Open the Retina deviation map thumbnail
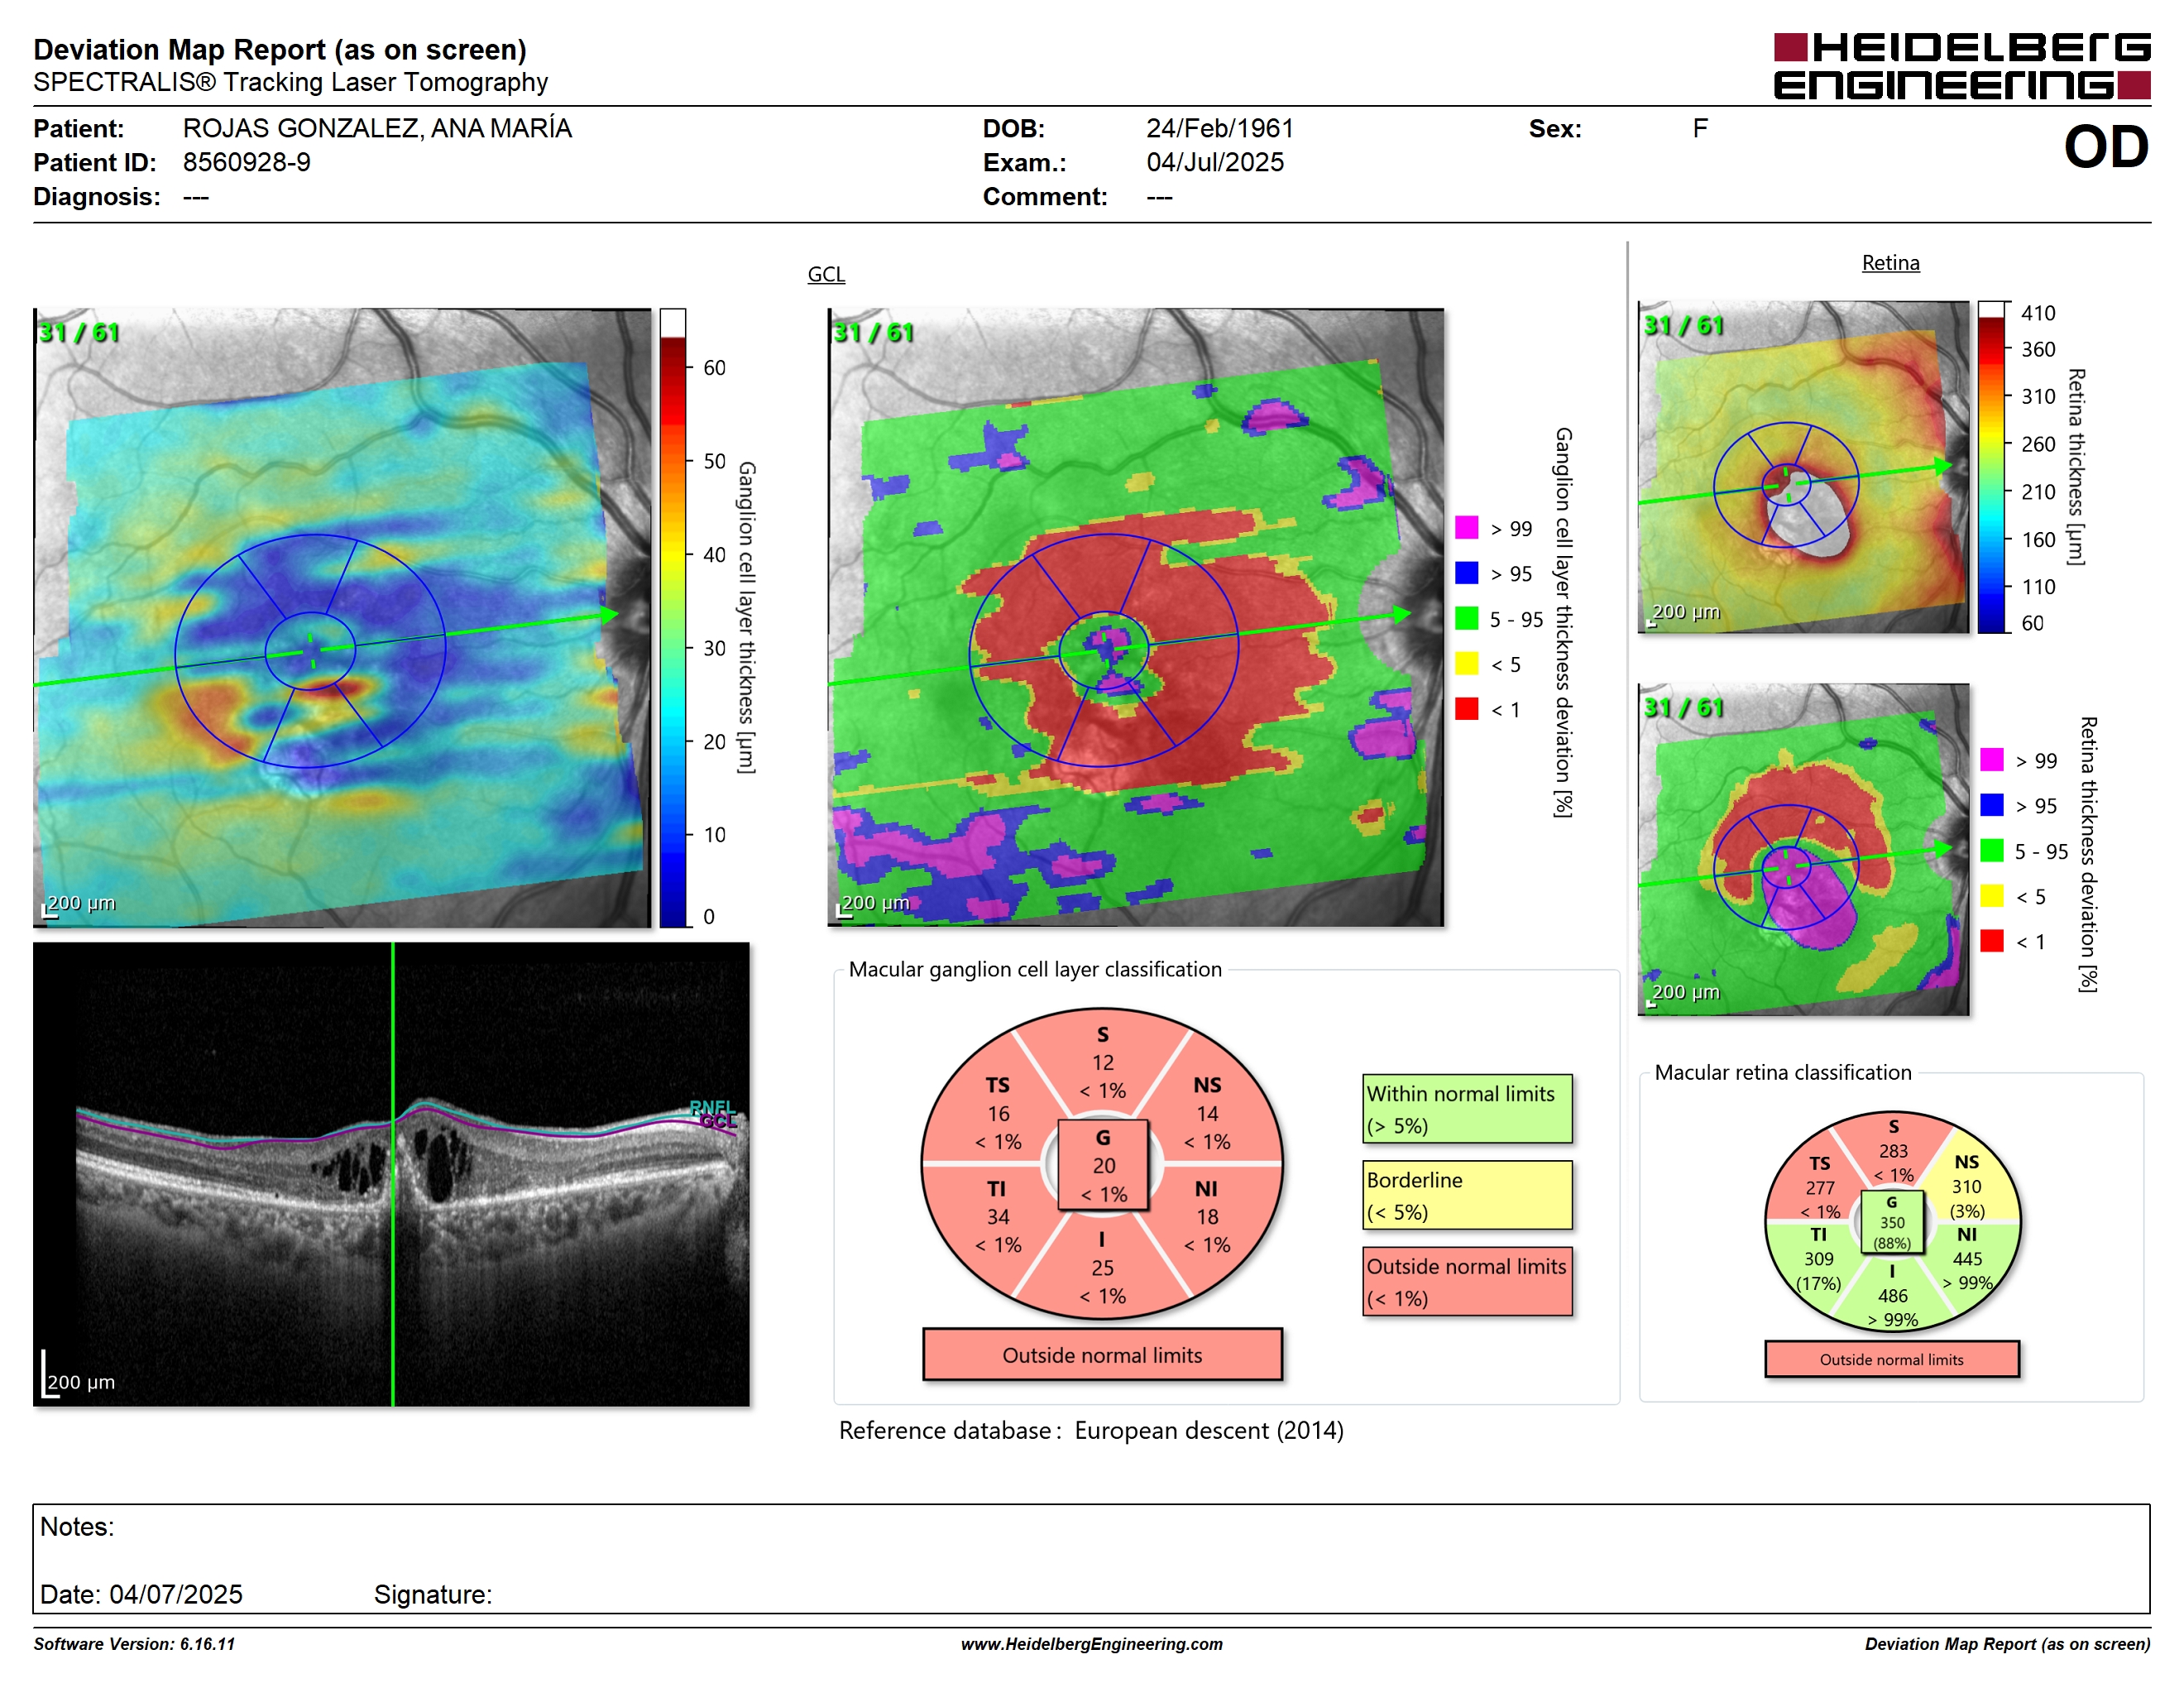2184x1688 pixels. tap(1803, 850)
